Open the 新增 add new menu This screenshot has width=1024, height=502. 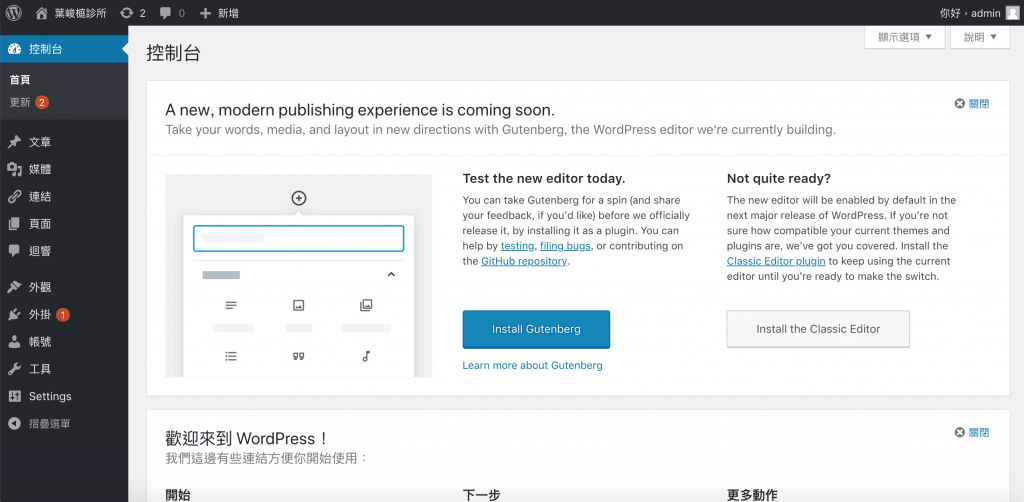pyautogui.click(x=218, y=13)
